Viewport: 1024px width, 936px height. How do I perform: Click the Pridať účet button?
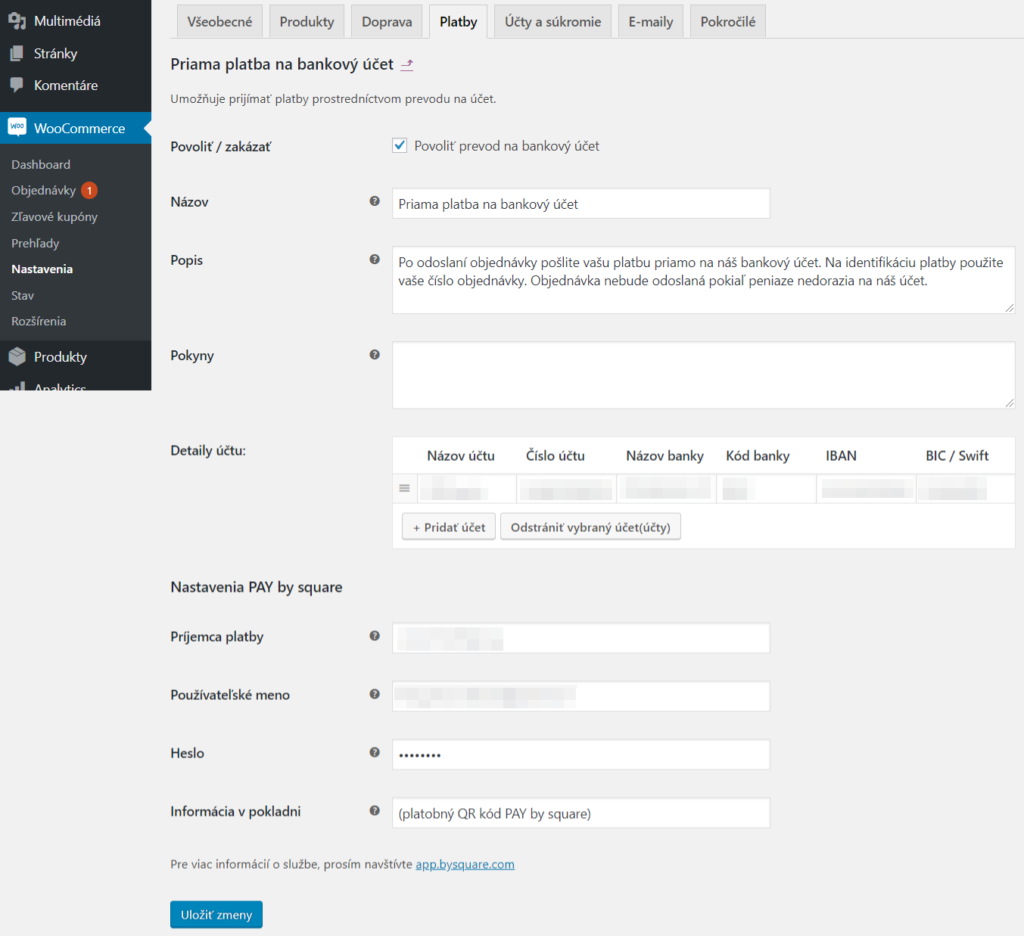[x=448, y=526]
